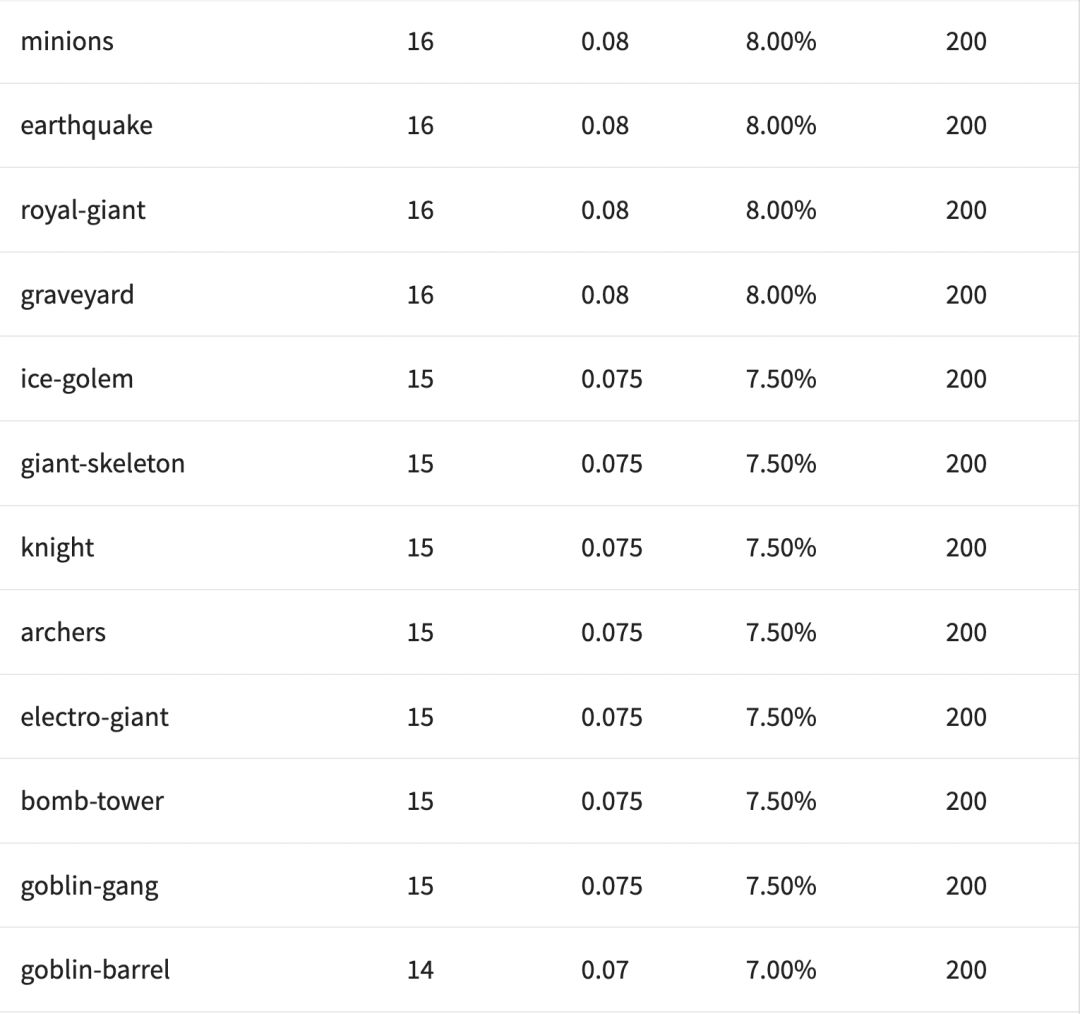Click the 200 total in earthquake row
The height and width of the screenshot is (1014, 1080).
[x=966, y=126]
